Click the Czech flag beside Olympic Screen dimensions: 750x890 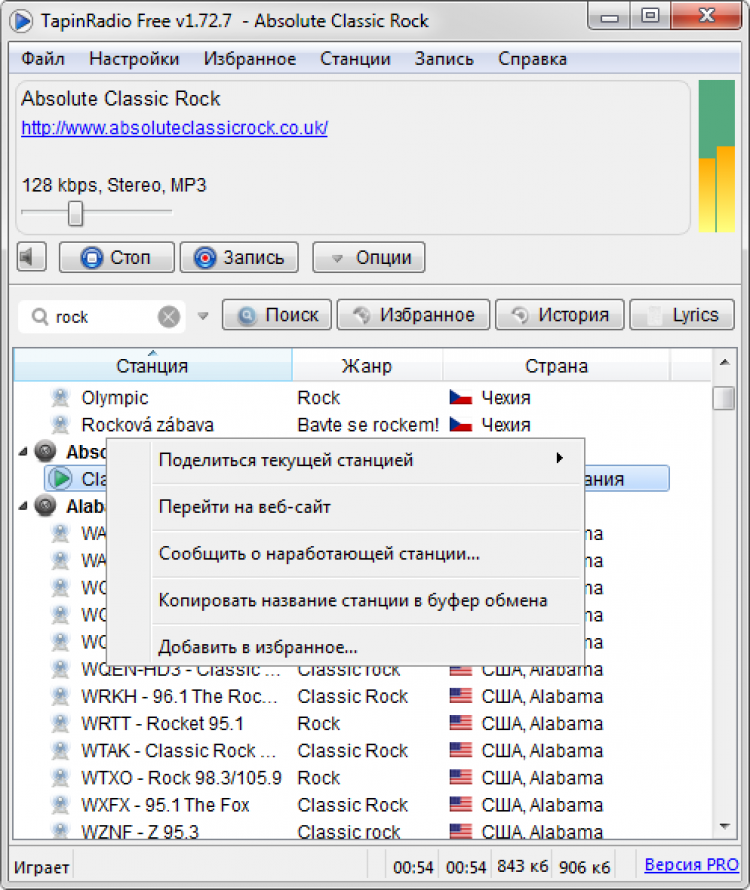pos(460,397)
